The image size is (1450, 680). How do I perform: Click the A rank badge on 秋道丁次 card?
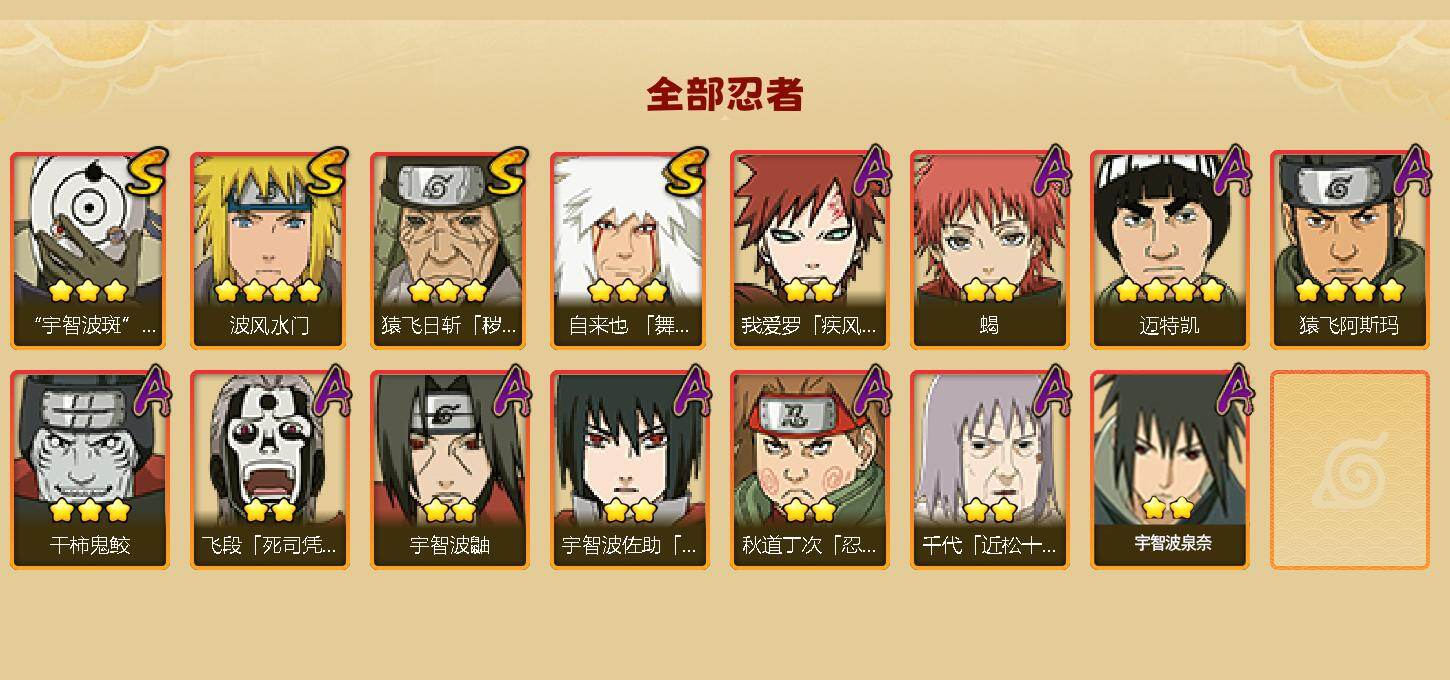pos(872,390)
